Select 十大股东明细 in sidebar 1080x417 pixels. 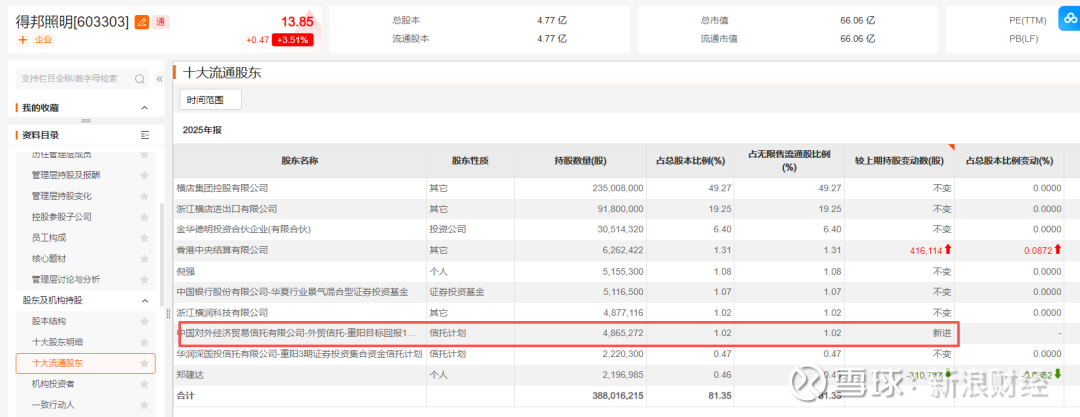coord(57,342)
